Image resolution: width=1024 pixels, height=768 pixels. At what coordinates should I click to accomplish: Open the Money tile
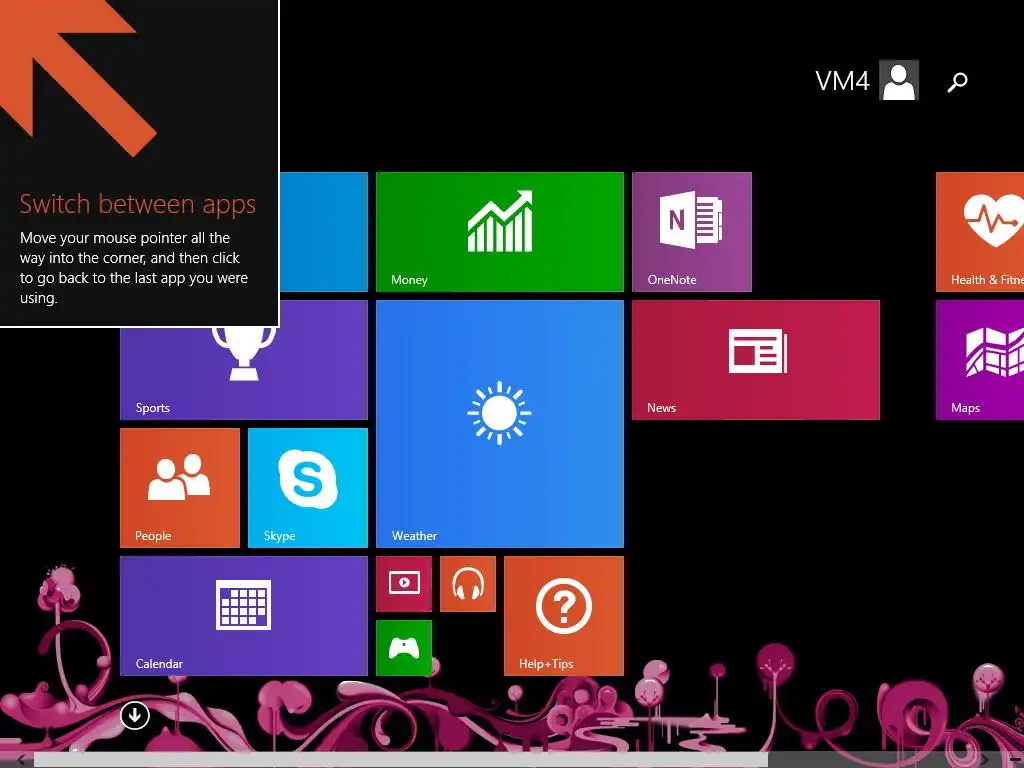point(500,232)
